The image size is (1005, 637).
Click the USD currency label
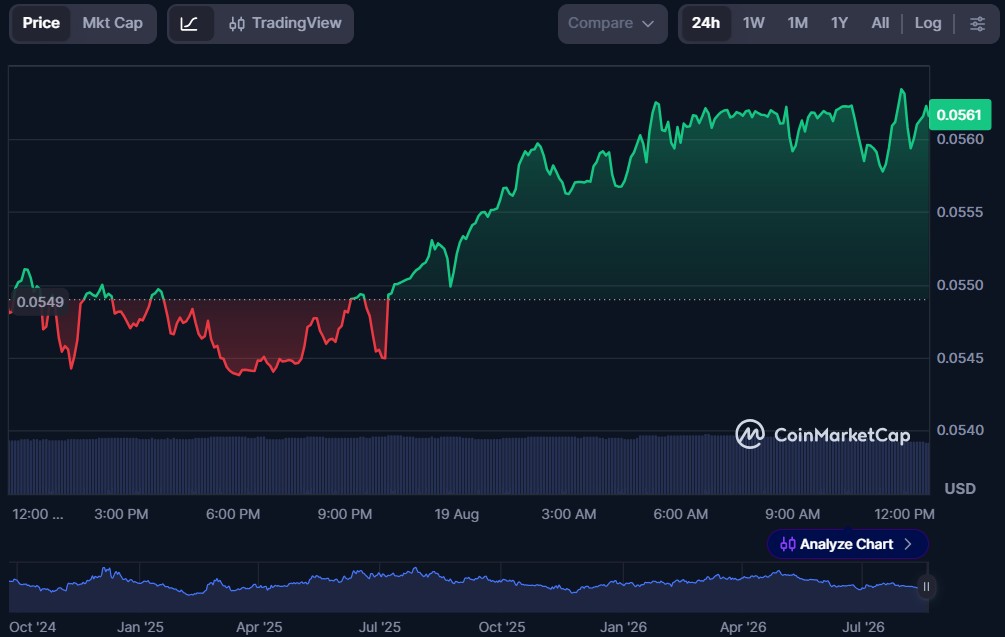coord(959,489)
